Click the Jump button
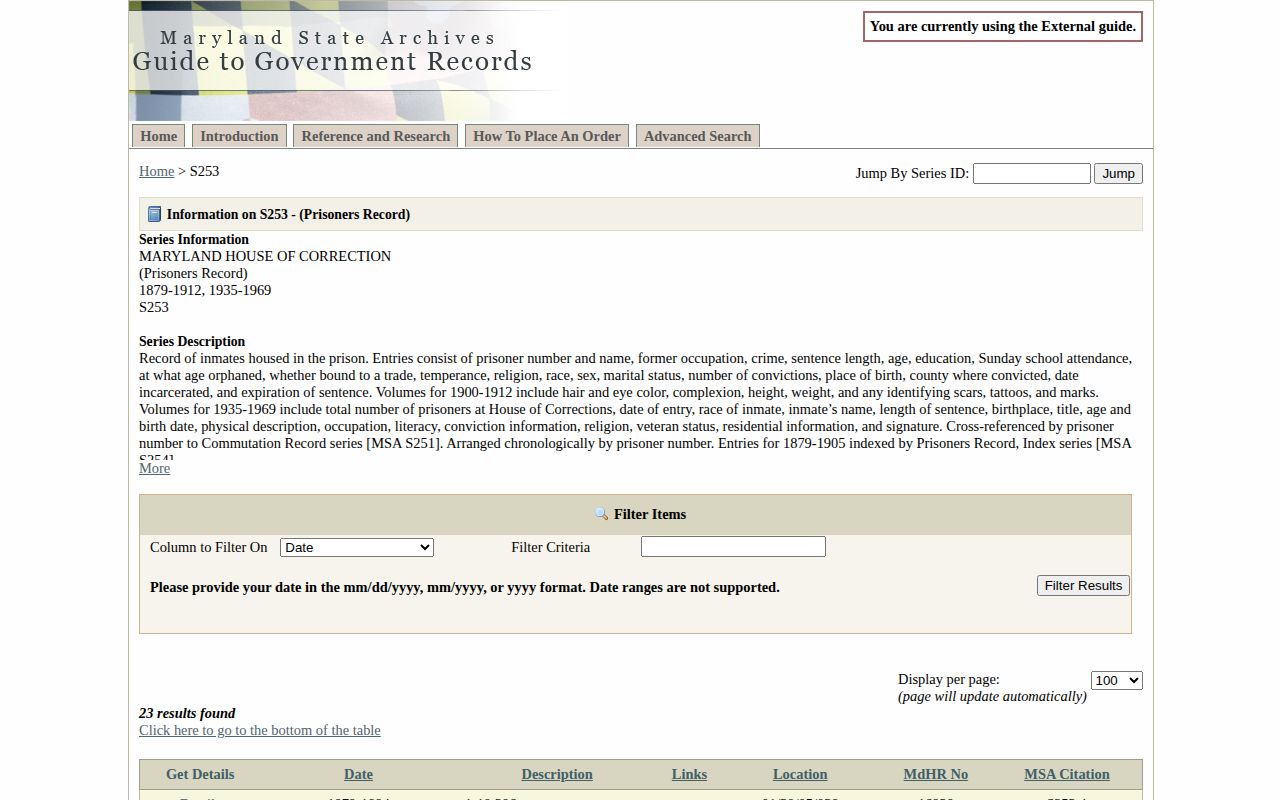Screen dimensions: 1280x800 1118,173
